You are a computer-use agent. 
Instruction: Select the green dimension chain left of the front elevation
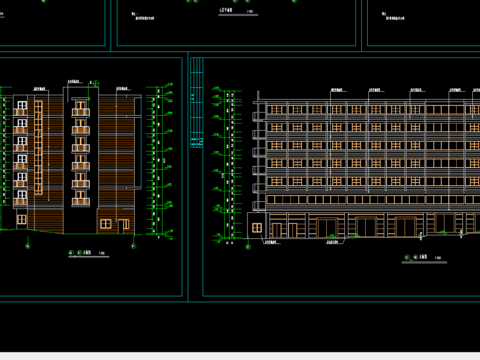(227, 164)
